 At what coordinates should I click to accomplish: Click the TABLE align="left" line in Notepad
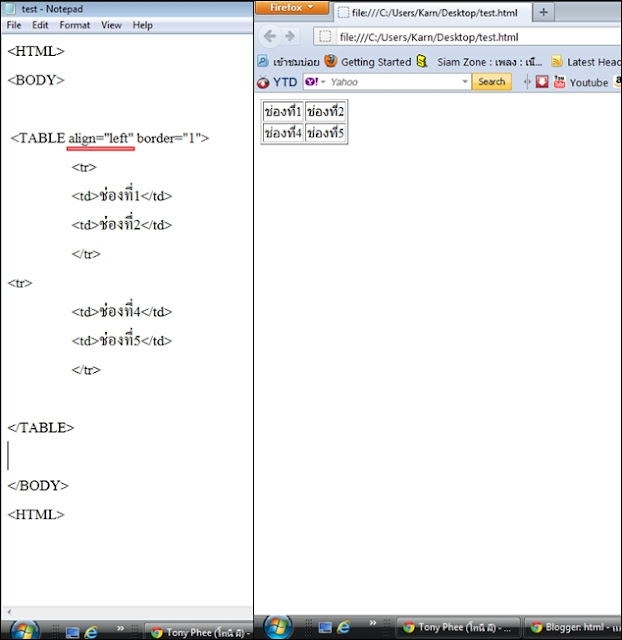(x=109, y=138)
